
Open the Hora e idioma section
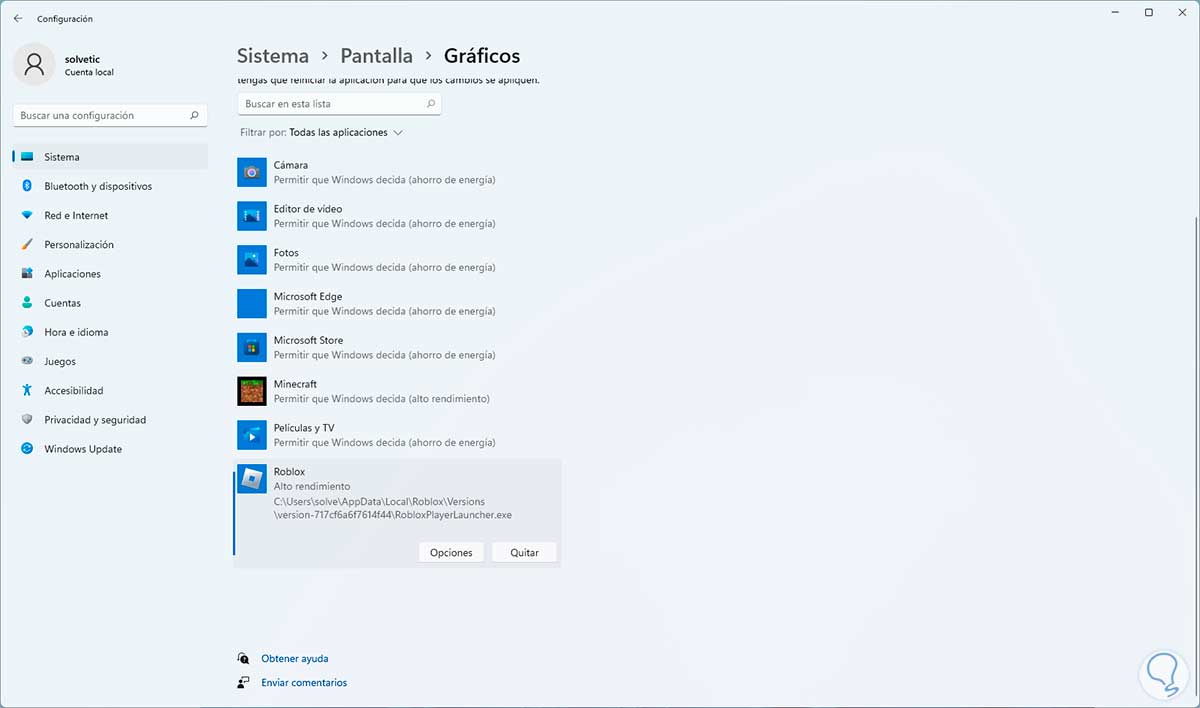[110, 332]
